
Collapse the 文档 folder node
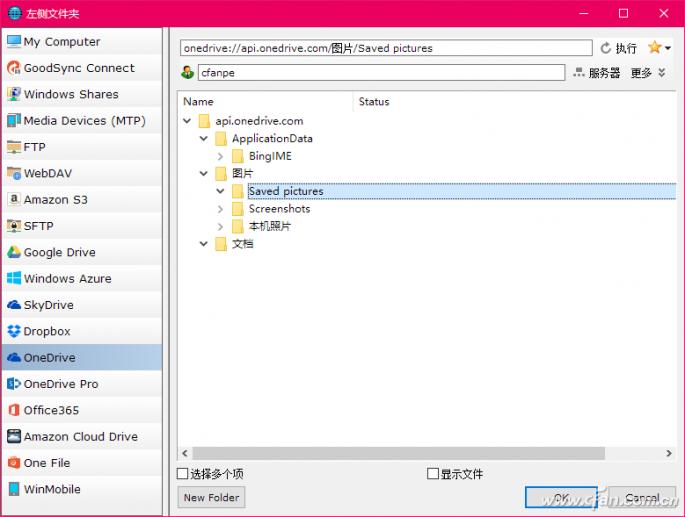204,243
